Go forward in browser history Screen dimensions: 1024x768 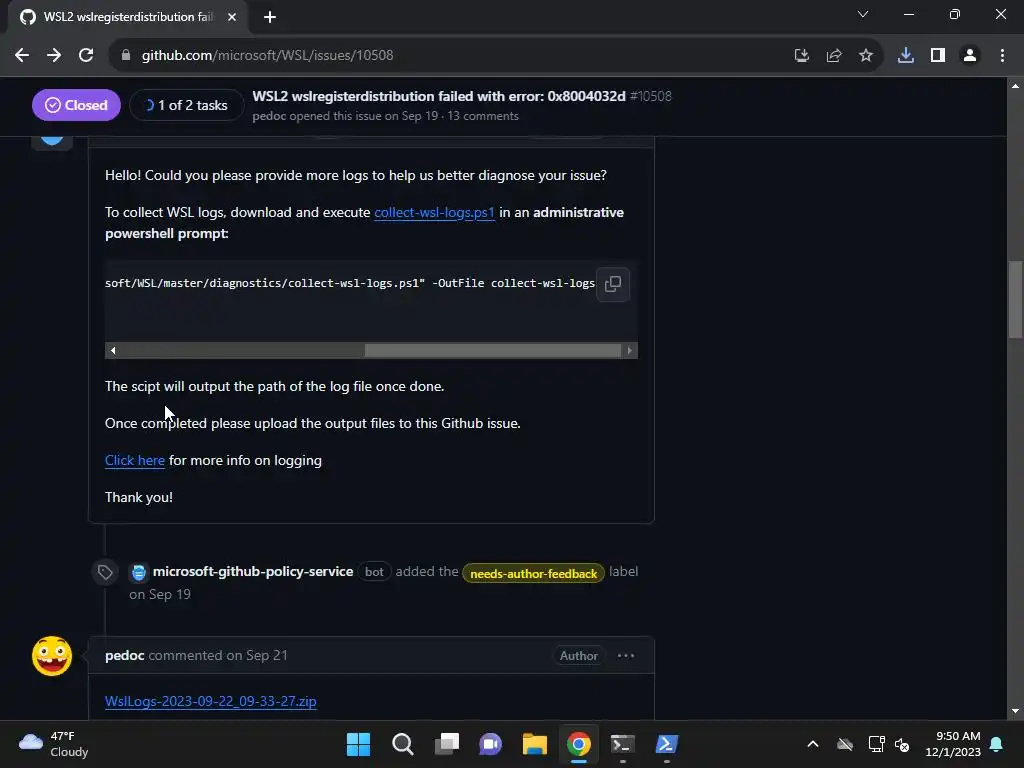pyautogui.click(x=54, y=56)
